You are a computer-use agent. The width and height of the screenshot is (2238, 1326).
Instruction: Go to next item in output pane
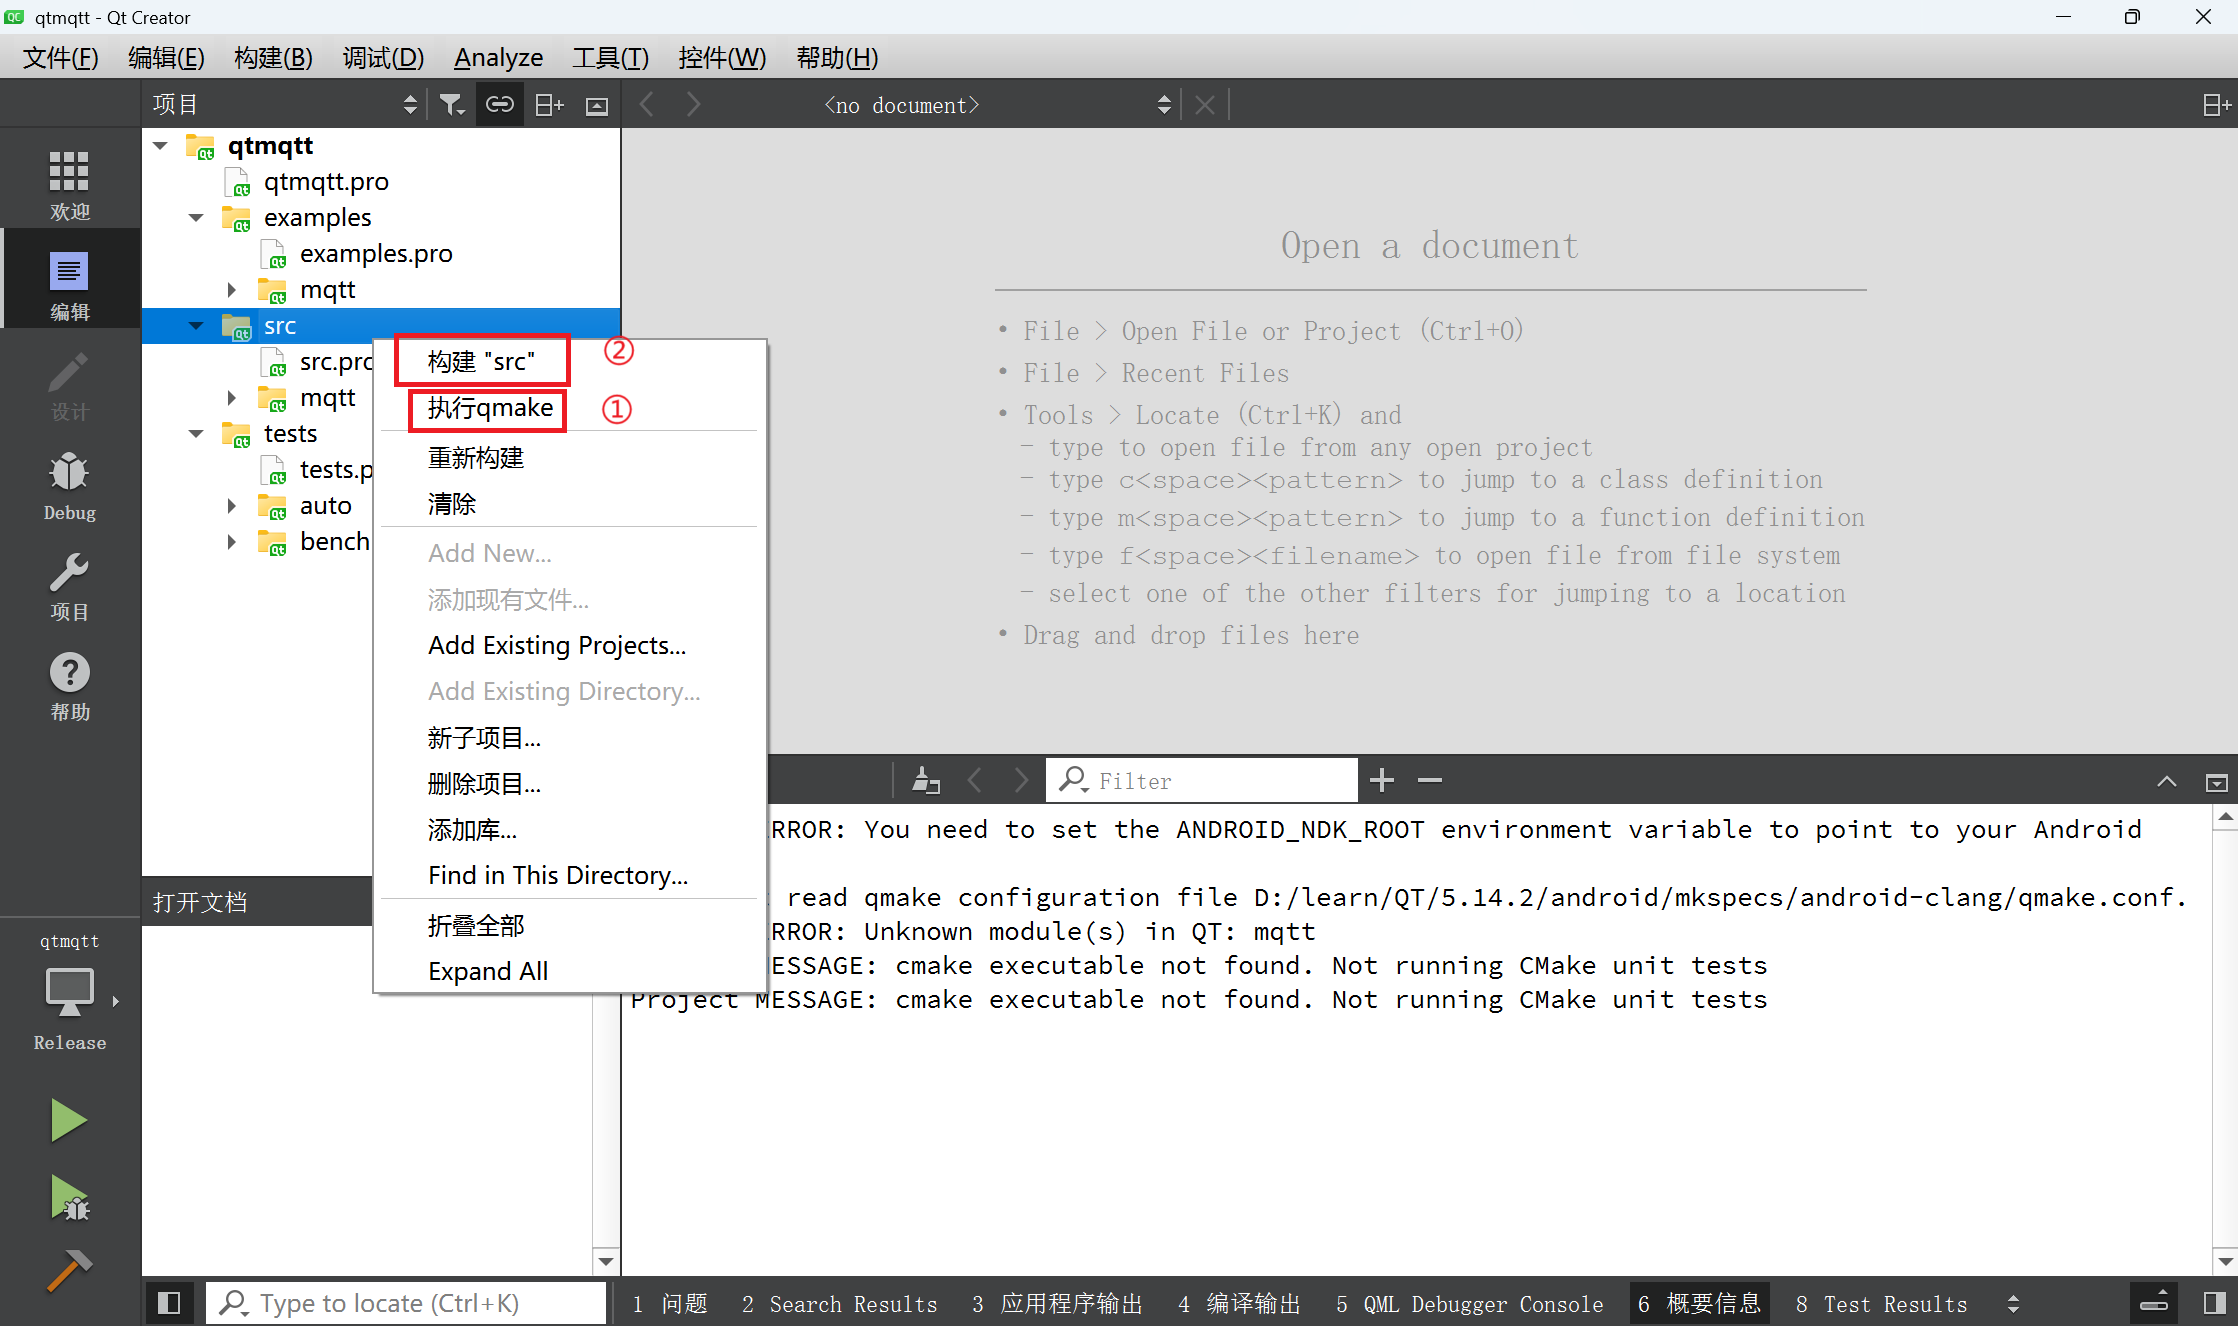[x=1021, y=780]
